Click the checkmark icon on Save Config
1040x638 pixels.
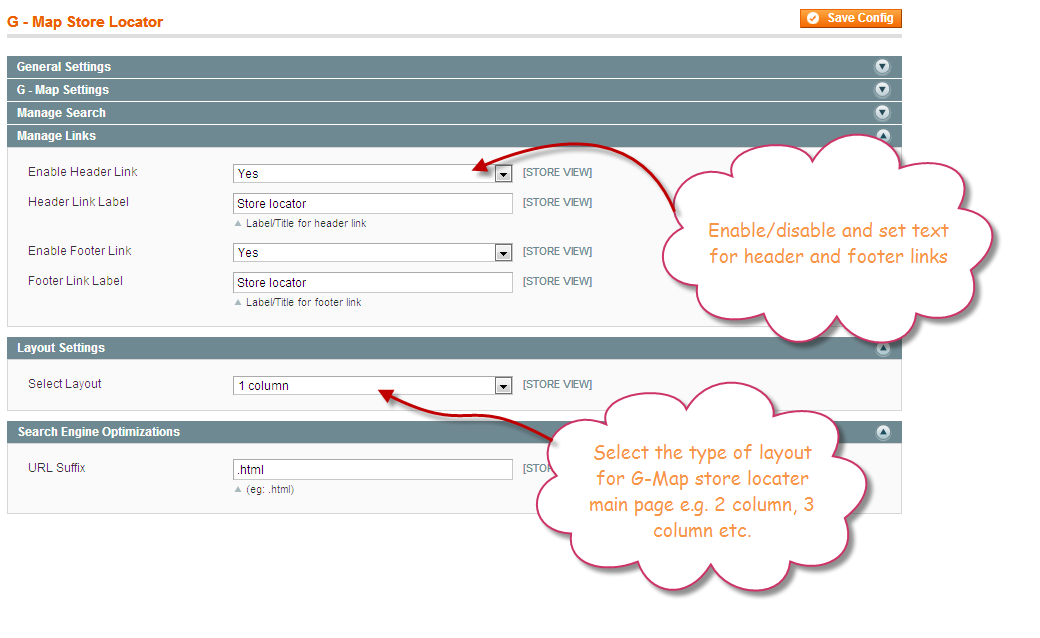[x=812, y=17]
